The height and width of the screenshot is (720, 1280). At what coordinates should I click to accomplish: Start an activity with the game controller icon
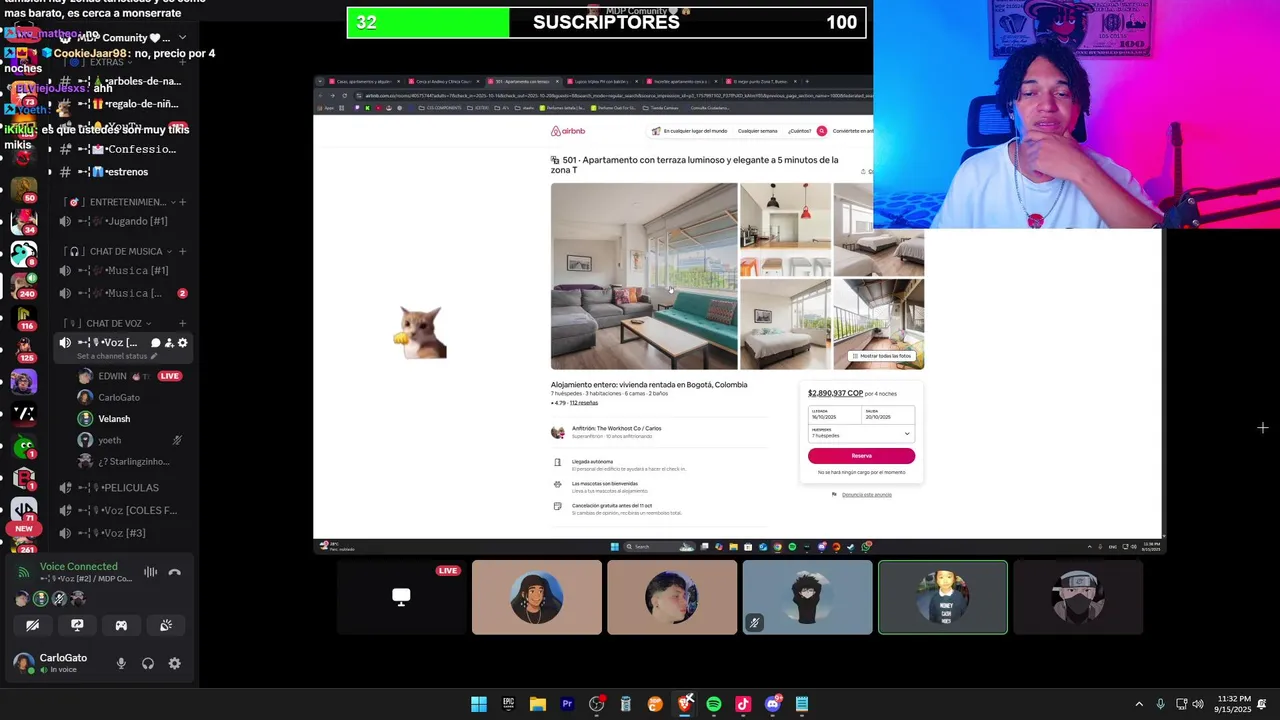pyautogui.click(x=121, y=625)
